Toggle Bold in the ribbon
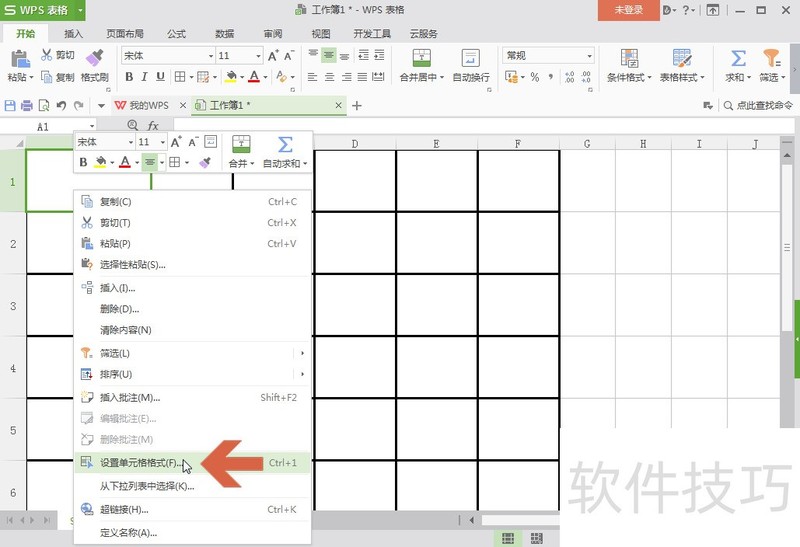Image resolution: width=800 pixels, height=547 pixels. click(129, 77)
